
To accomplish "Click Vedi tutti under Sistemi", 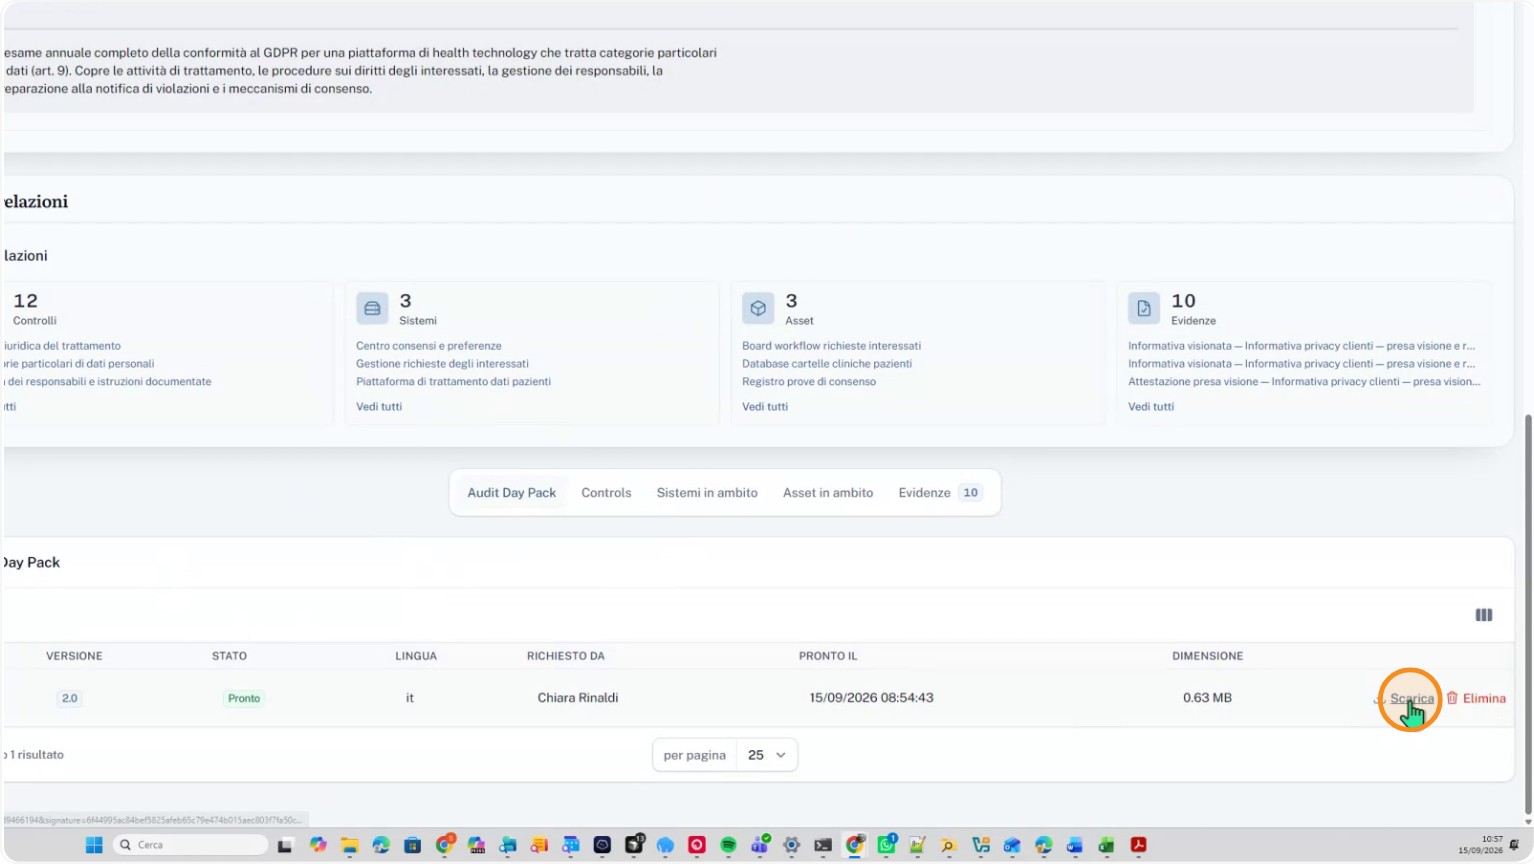I will coord(379,407).
